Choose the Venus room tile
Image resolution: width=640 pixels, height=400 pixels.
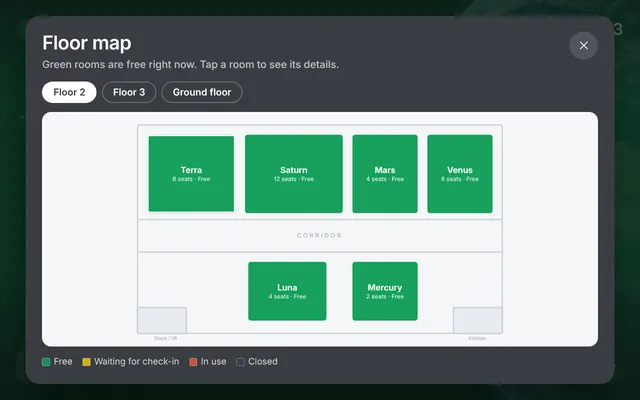click(x=460, y=174)
